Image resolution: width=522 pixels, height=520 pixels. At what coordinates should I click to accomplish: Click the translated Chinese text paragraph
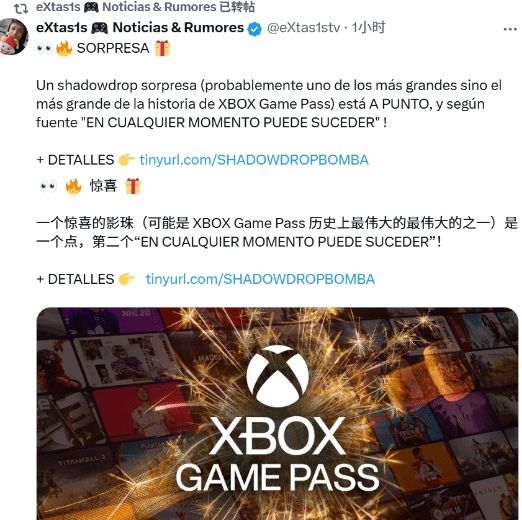coord(277,232)
